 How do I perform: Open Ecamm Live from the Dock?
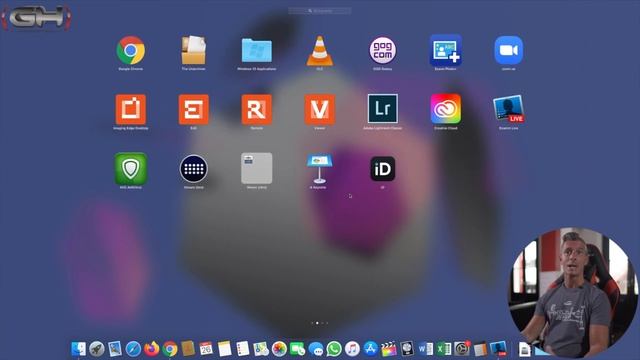click(498, 349)
